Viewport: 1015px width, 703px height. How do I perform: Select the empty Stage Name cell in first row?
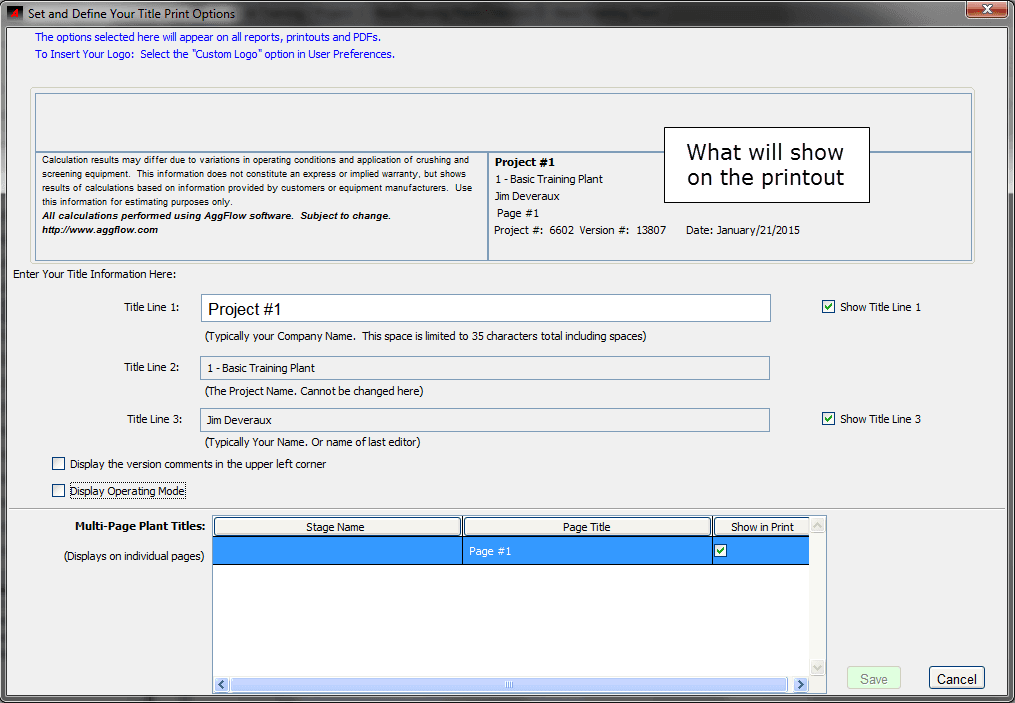[x=336, y=551]
